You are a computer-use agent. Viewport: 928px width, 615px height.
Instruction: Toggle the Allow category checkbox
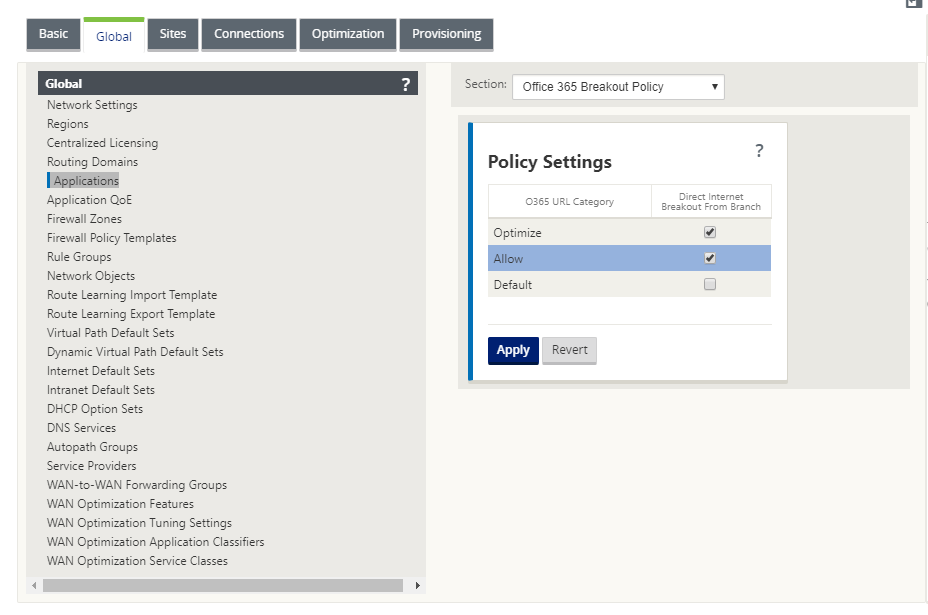(x=710, y=258)
